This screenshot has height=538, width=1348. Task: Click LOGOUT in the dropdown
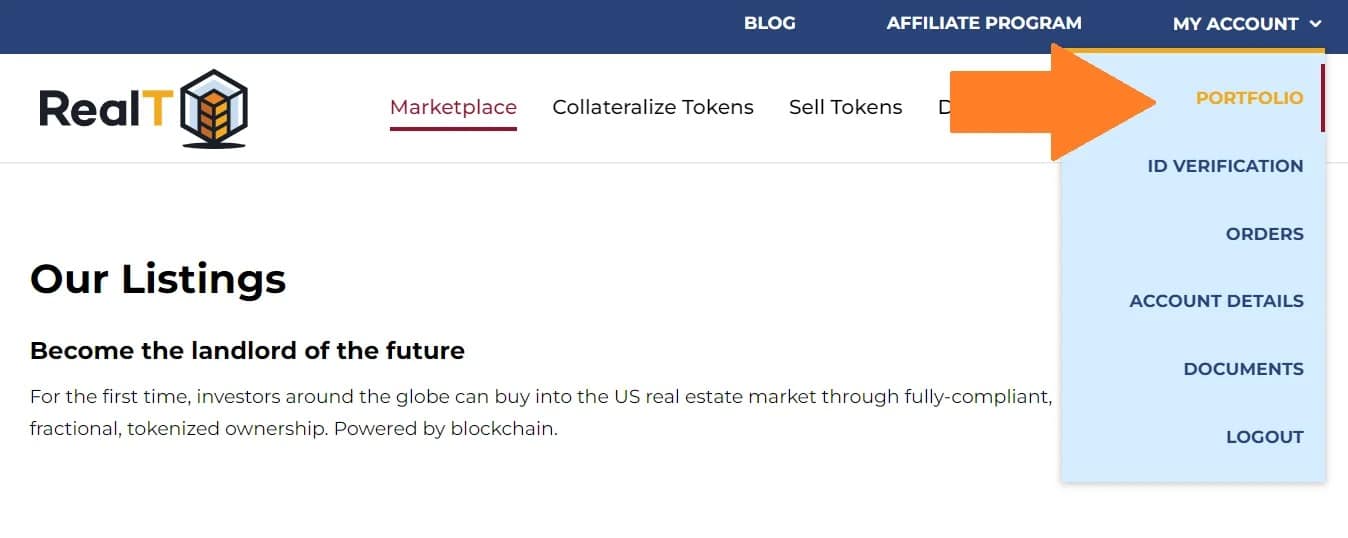coord(1264,437)
